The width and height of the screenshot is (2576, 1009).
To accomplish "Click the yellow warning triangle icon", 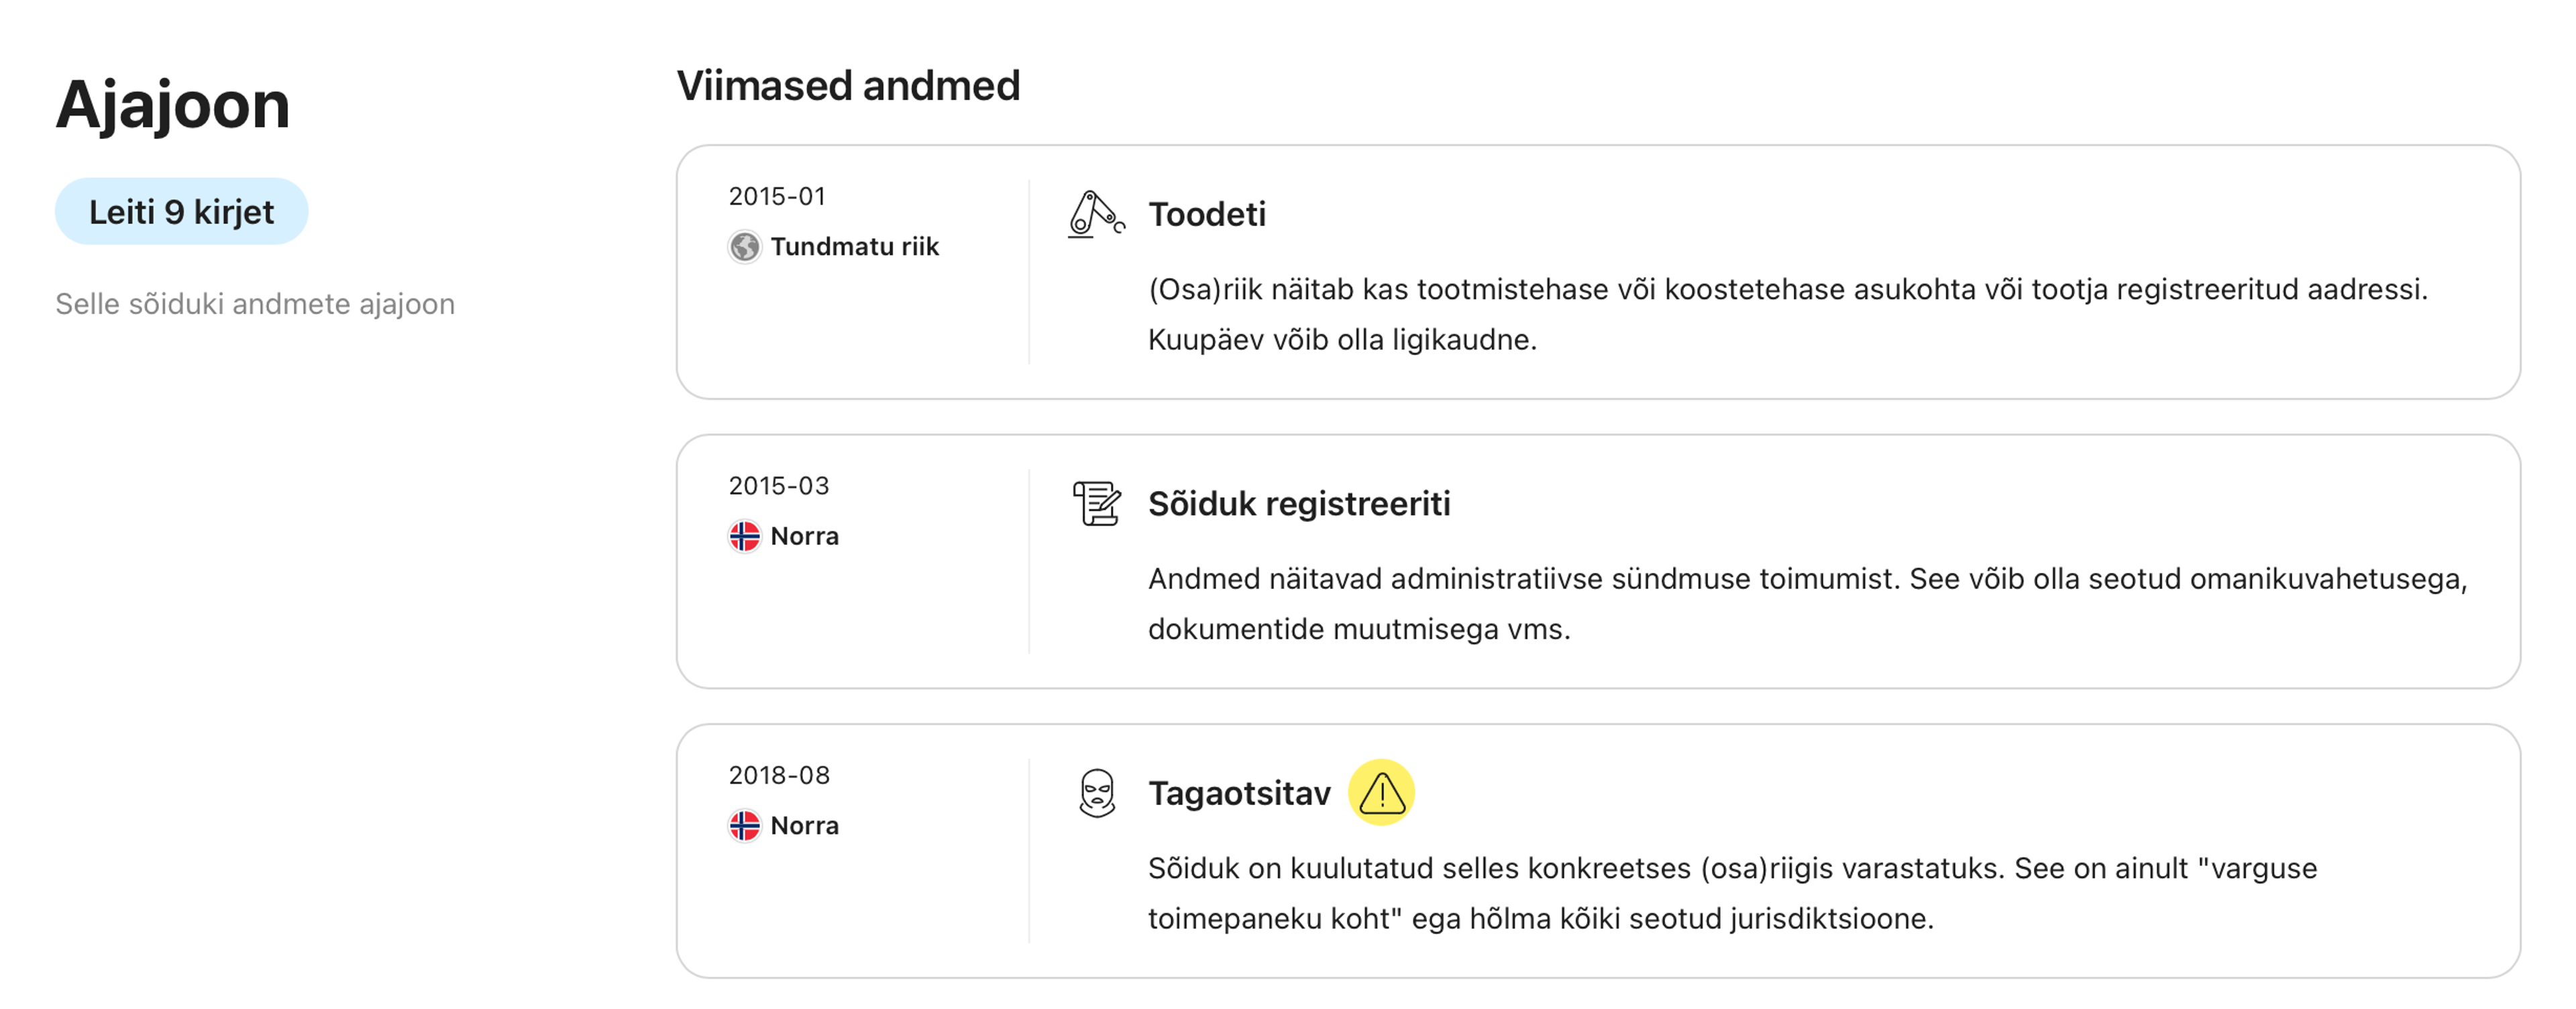I will tap(1381, 793).
